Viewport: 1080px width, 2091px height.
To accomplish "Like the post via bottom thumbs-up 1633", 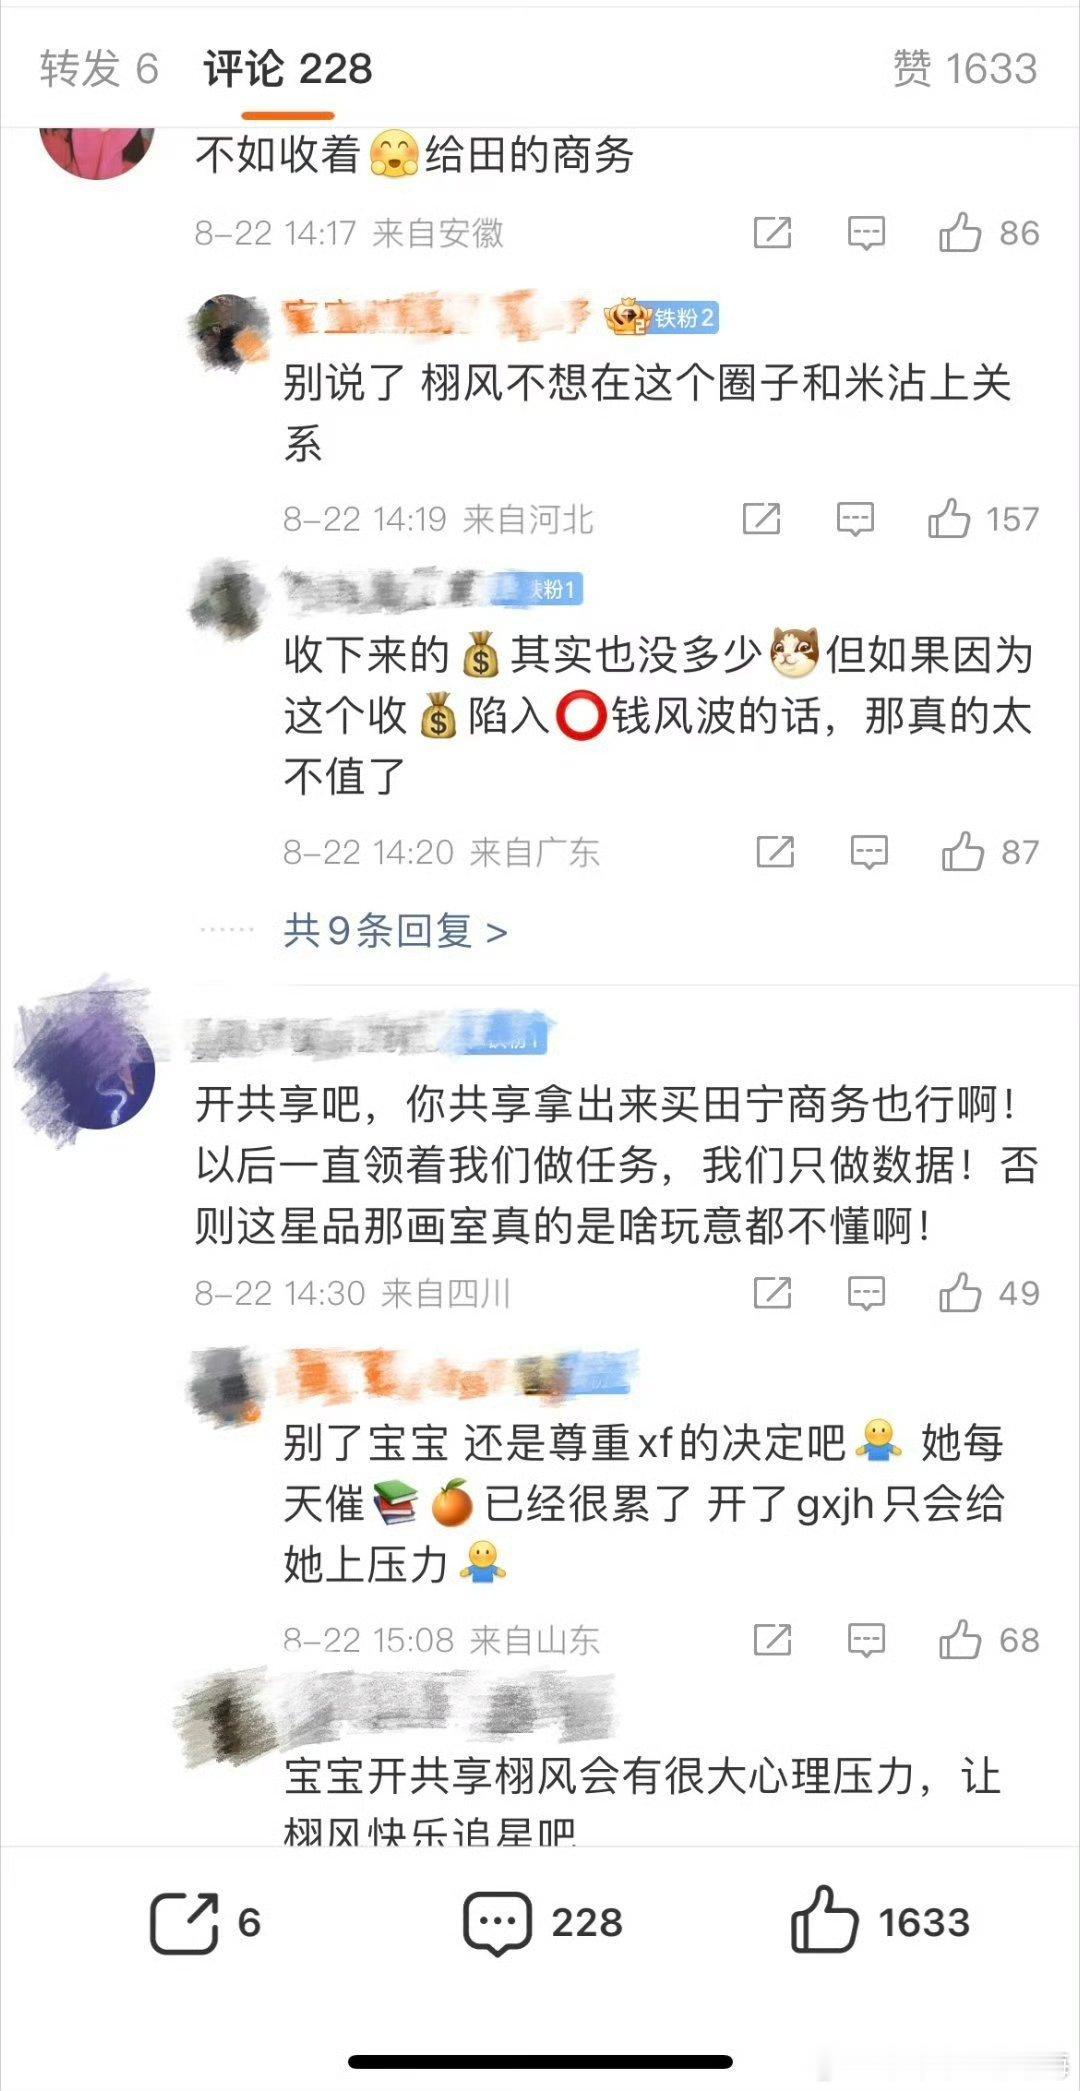I will pyautogui.click(x=880, y=1922).
